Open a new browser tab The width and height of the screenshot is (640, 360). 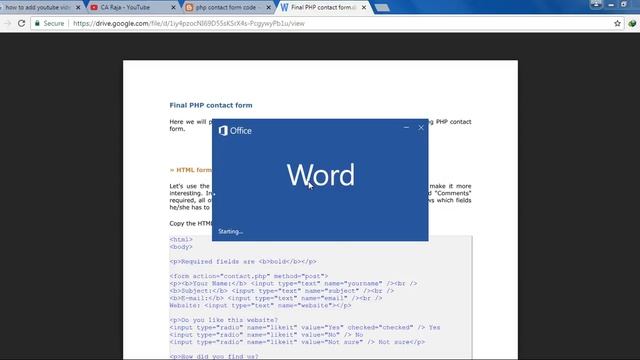pyautogui.click(x=382, y=8)
